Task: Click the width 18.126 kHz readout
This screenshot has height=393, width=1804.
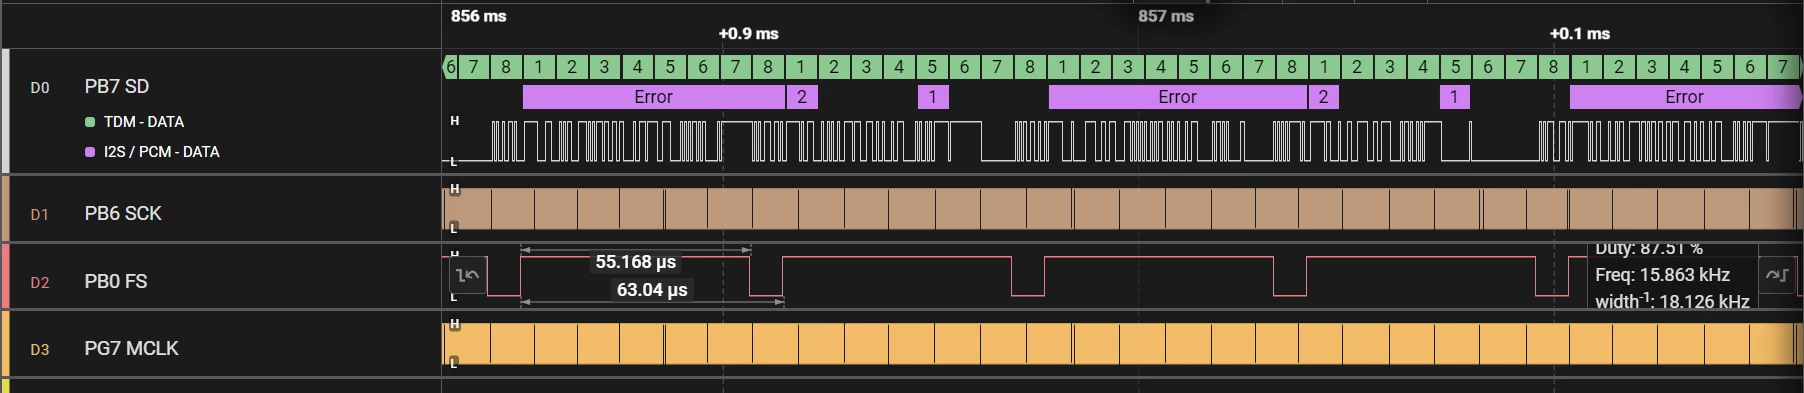Action: pyautogui.click(x=1672, y=301)
